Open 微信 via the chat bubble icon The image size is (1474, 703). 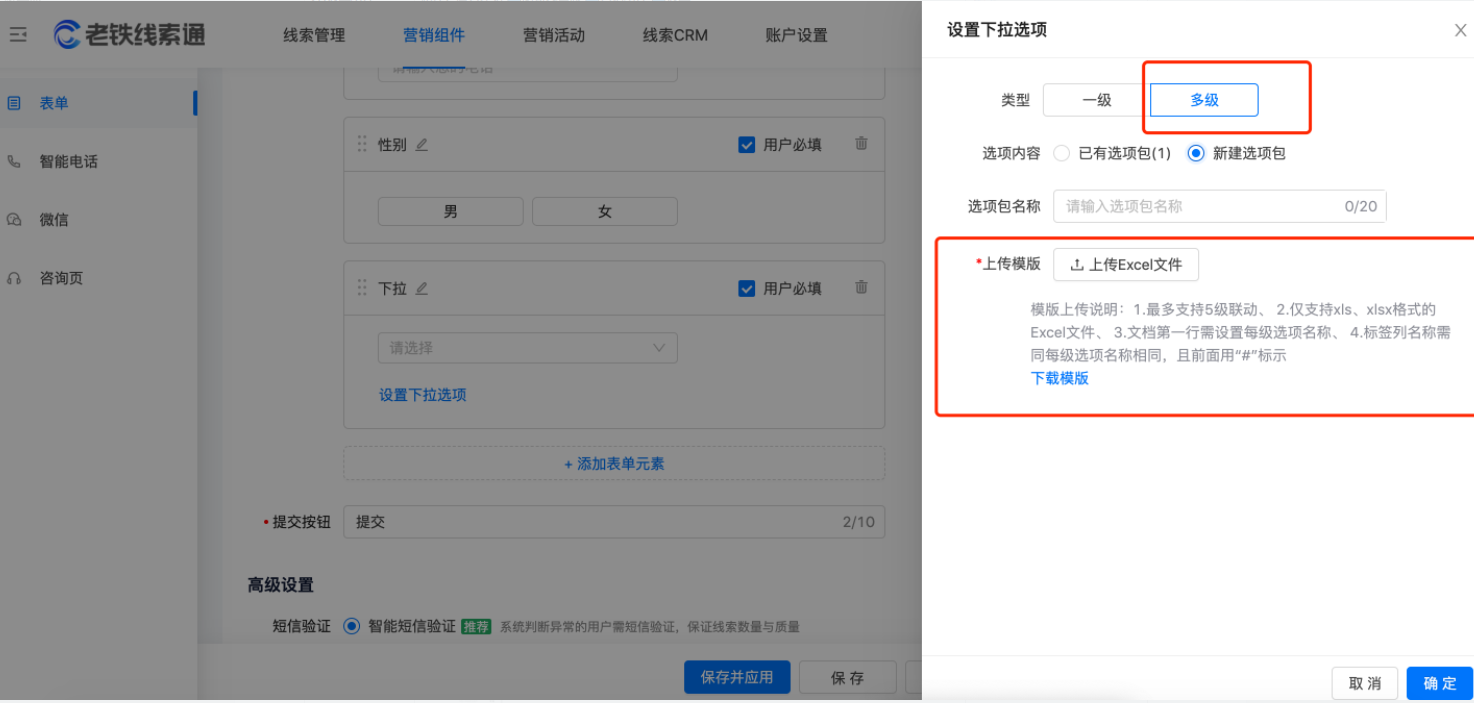(14, 219)
